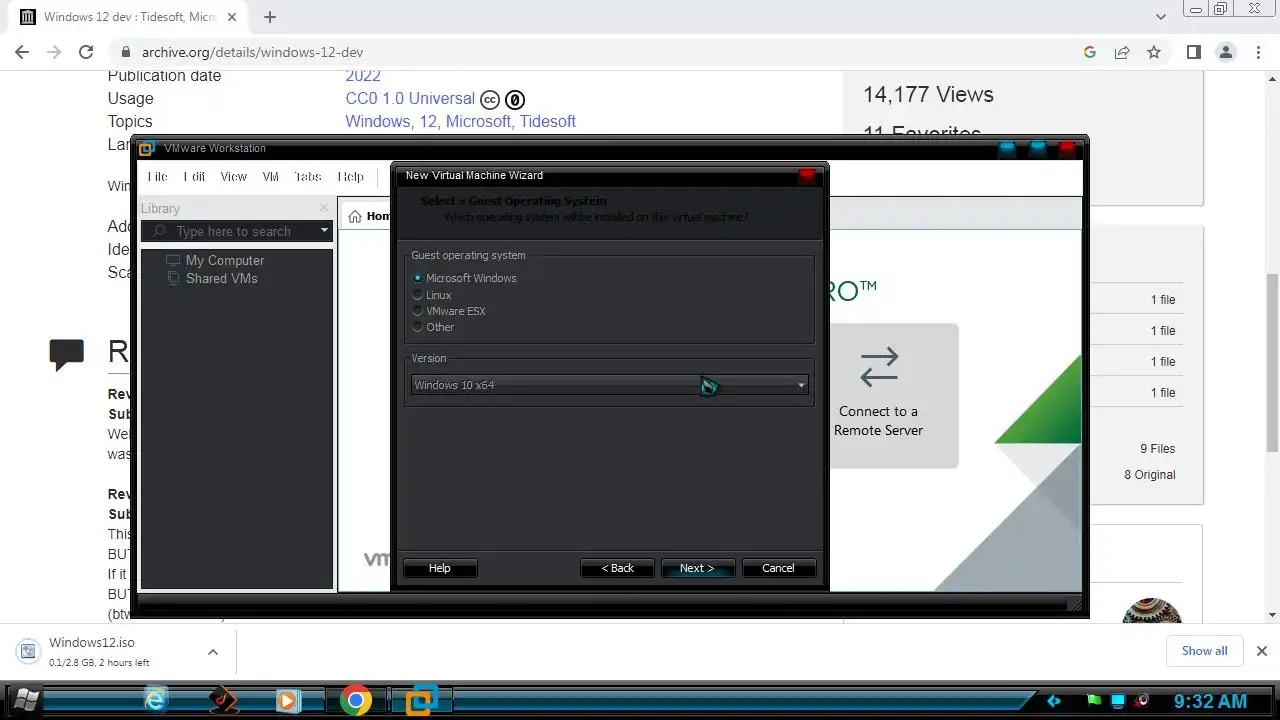
Task: Switch to Chrome from the taskbar
Action: [x=355, y=701]
